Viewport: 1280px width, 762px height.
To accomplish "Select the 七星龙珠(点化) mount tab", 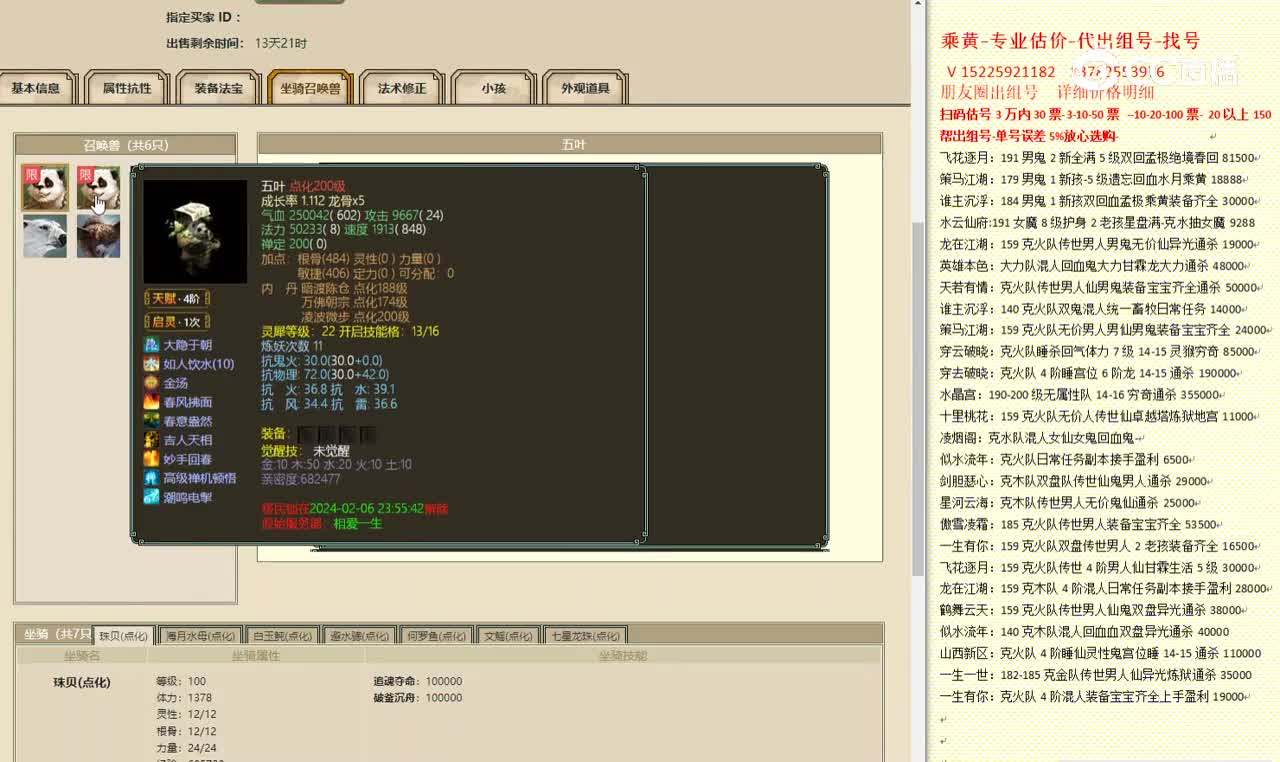I will (x=584, y=635).
